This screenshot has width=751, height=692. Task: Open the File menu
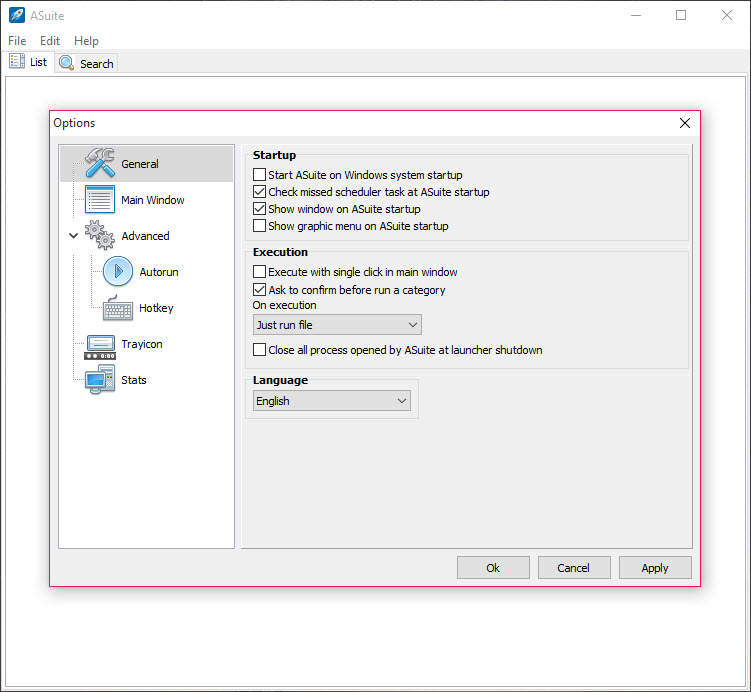click(17, 41)
